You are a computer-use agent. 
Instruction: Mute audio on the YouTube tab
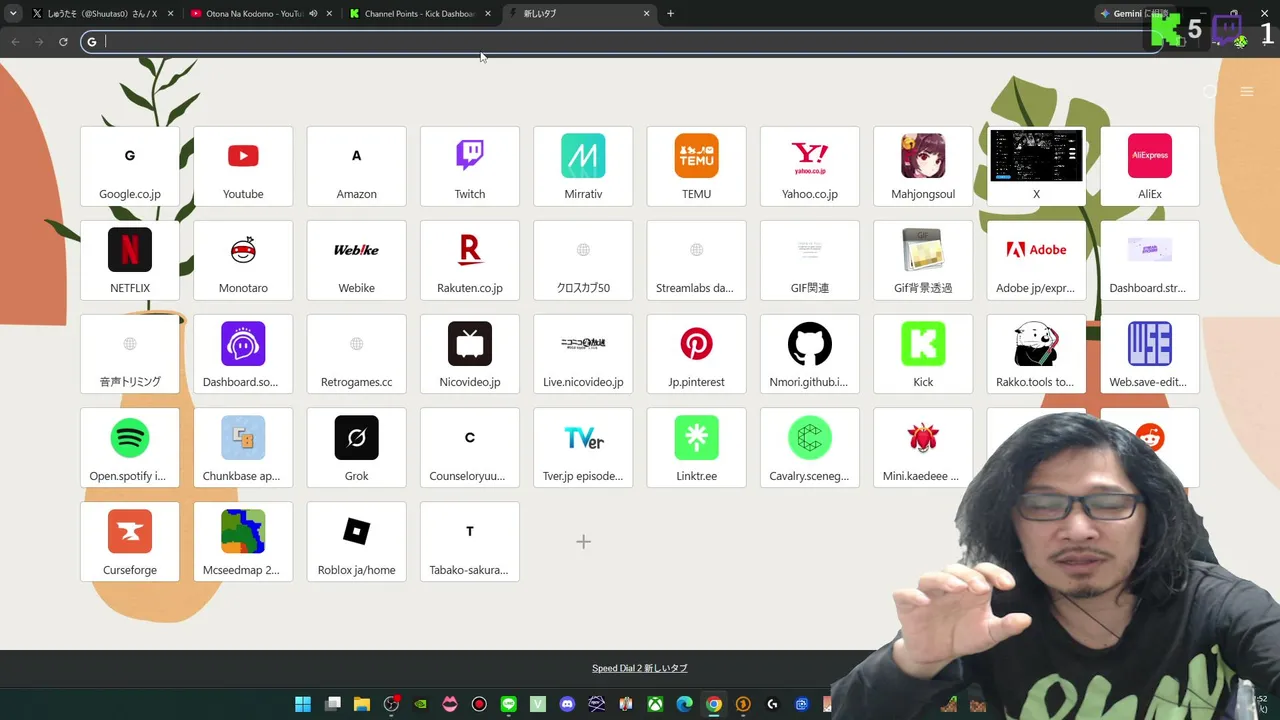(313, 14)
